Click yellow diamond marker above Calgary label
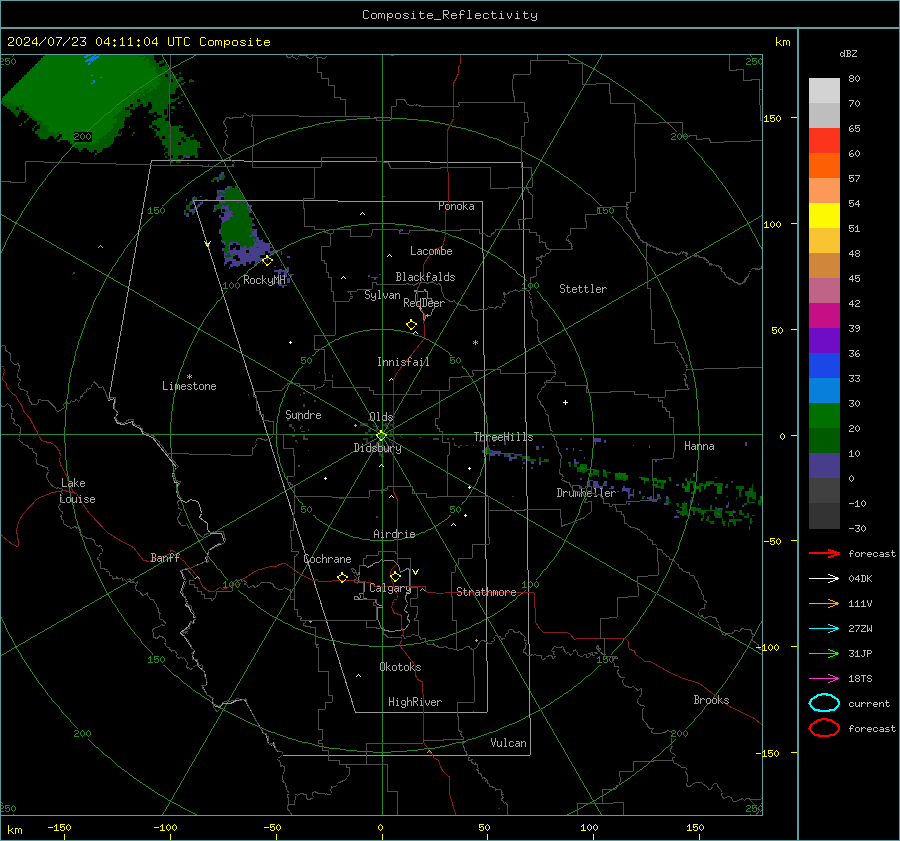Image resolution: width=900 pixels, height=841 pixels. (x=395, y=576)
